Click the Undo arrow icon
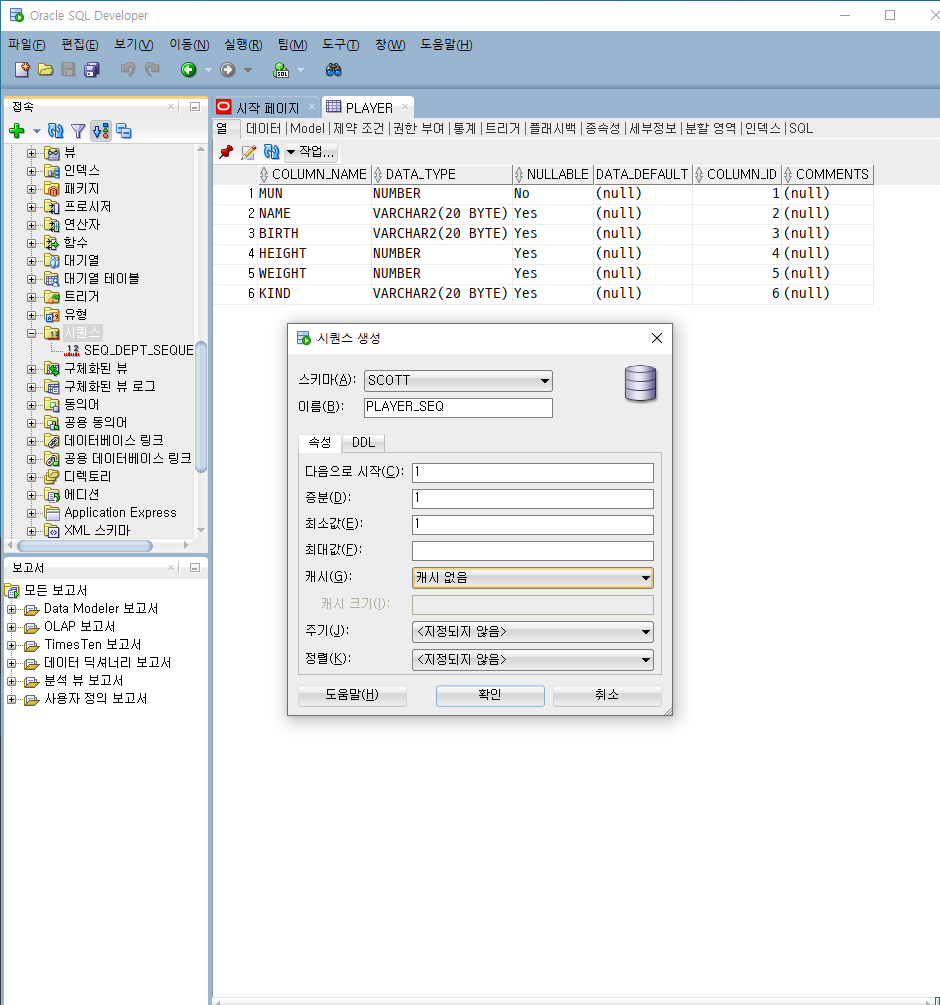The height and width of the screenshot is (1005, 940). [128, 69]
